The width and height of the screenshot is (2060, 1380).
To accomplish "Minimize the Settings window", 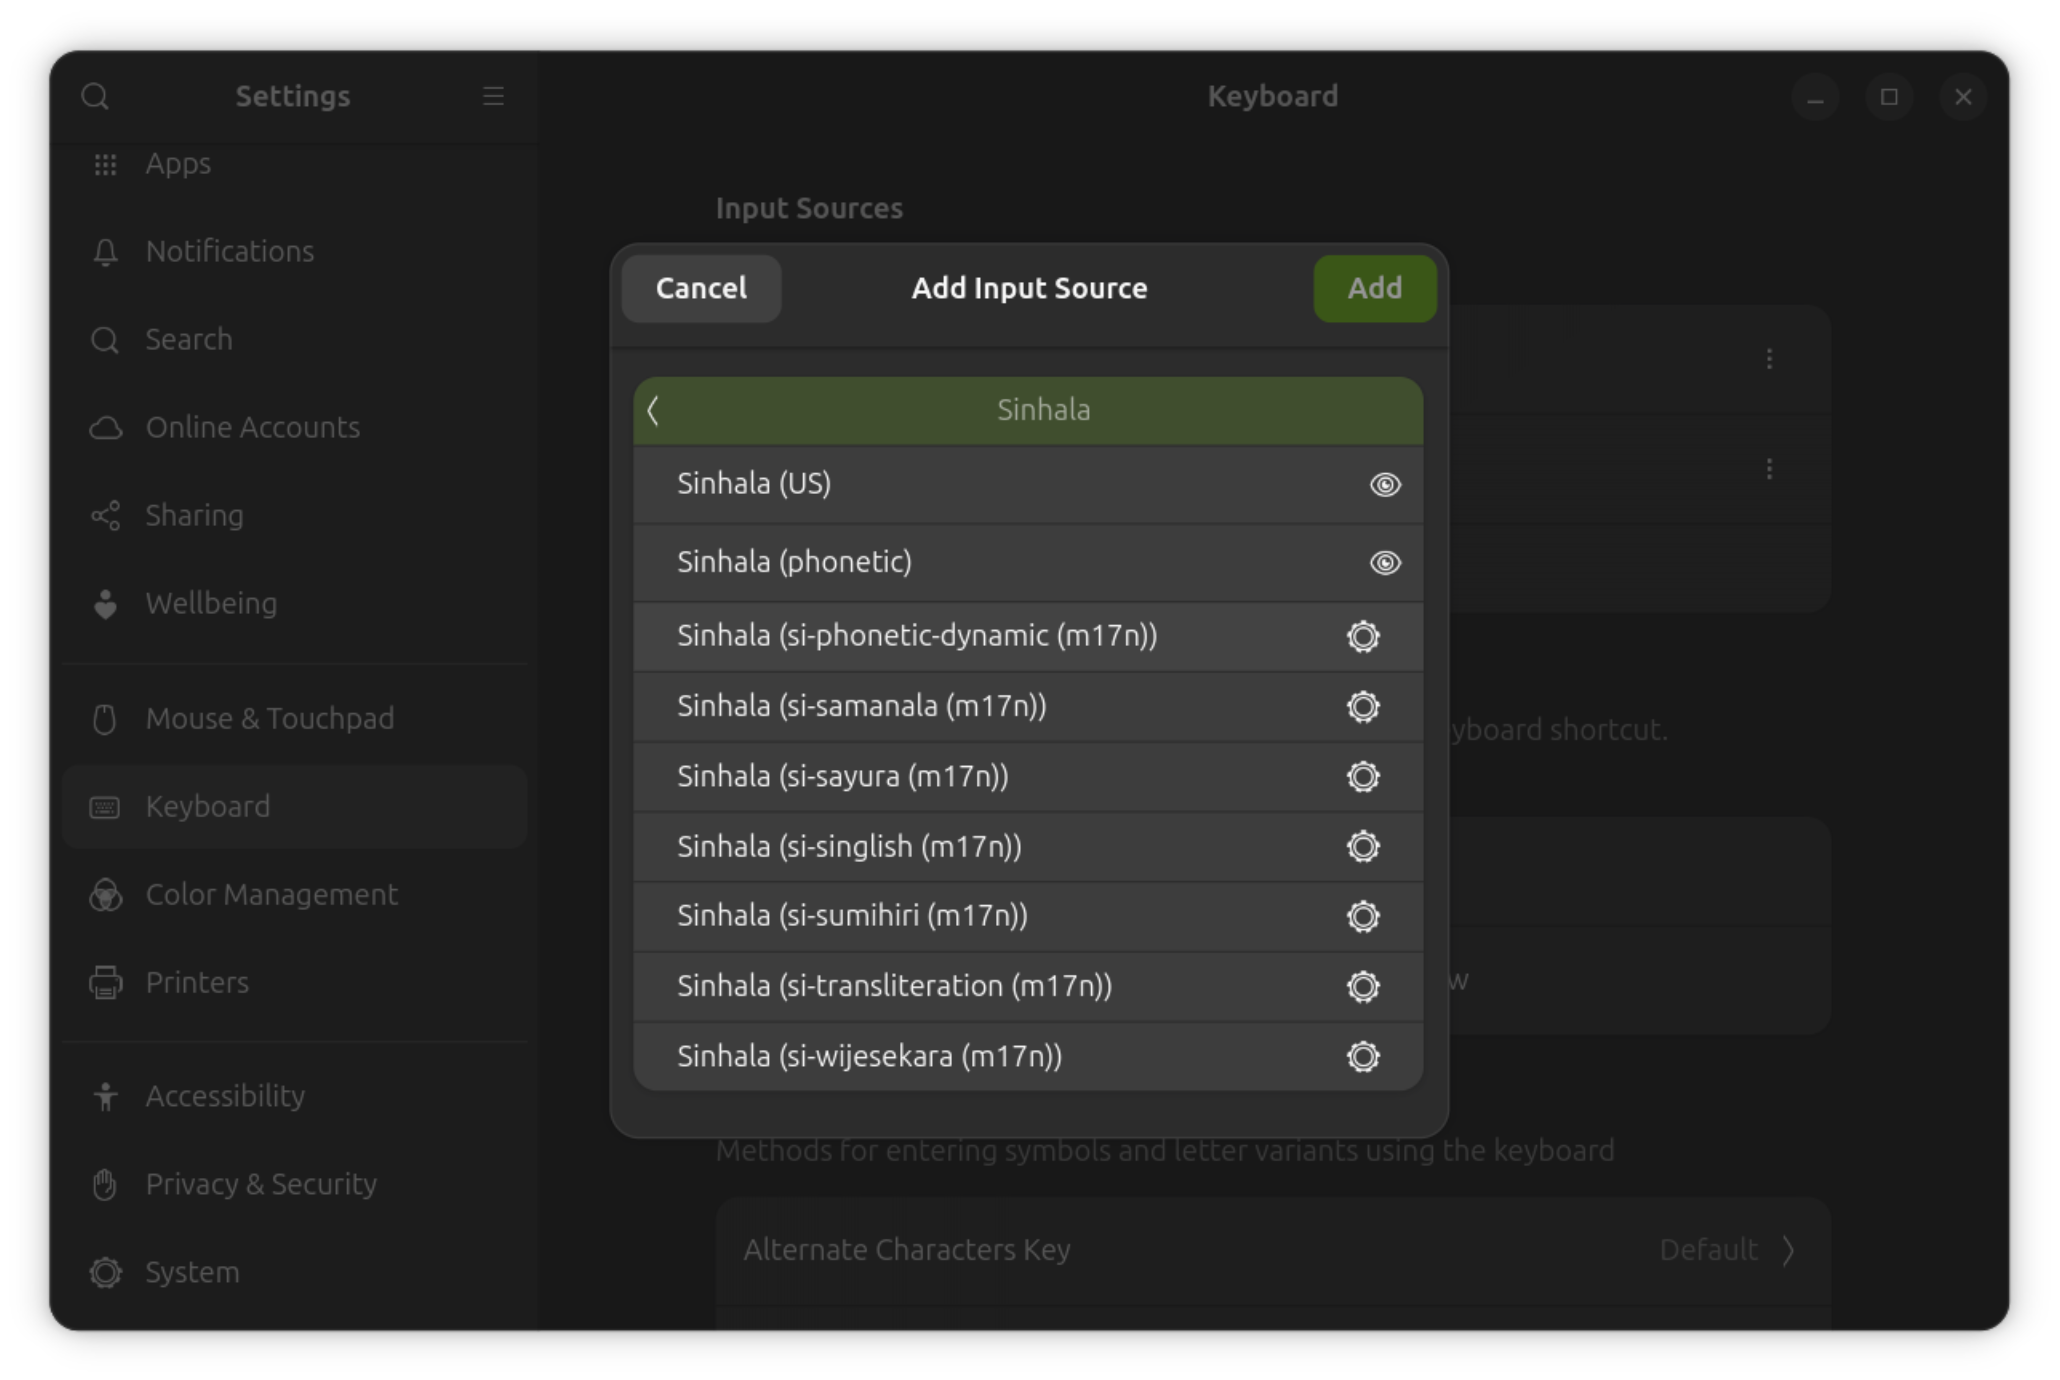I will [x=1815, y=97].
